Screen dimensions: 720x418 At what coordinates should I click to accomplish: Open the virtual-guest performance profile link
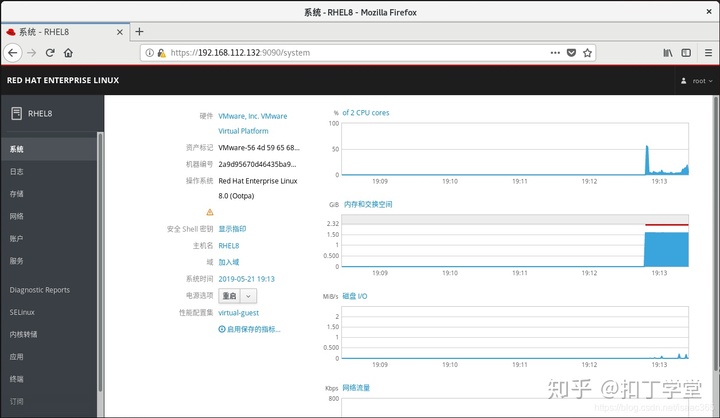pos(238,313)
